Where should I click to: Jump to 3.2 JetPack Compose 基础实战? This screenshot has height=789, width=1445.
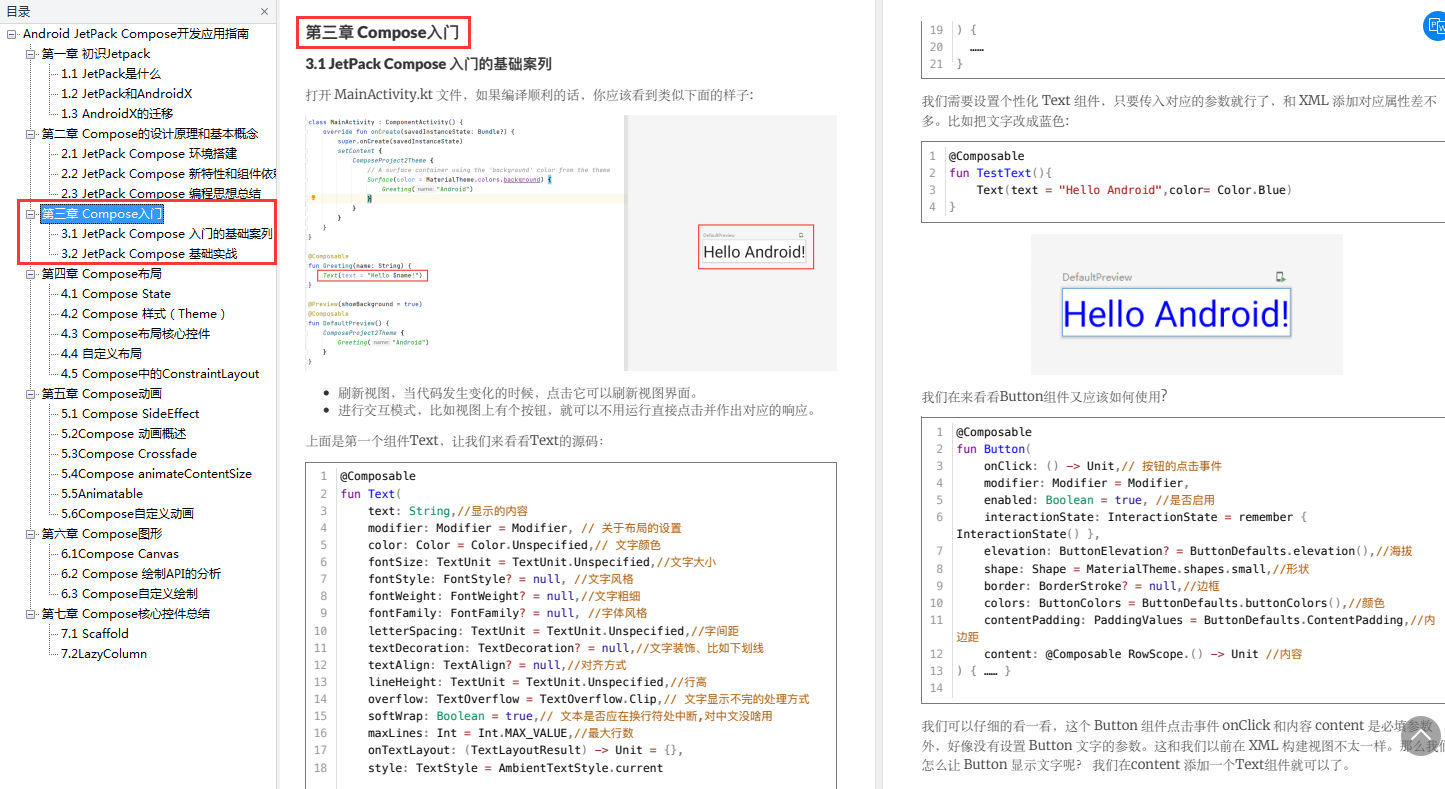(x=149, y=254)
